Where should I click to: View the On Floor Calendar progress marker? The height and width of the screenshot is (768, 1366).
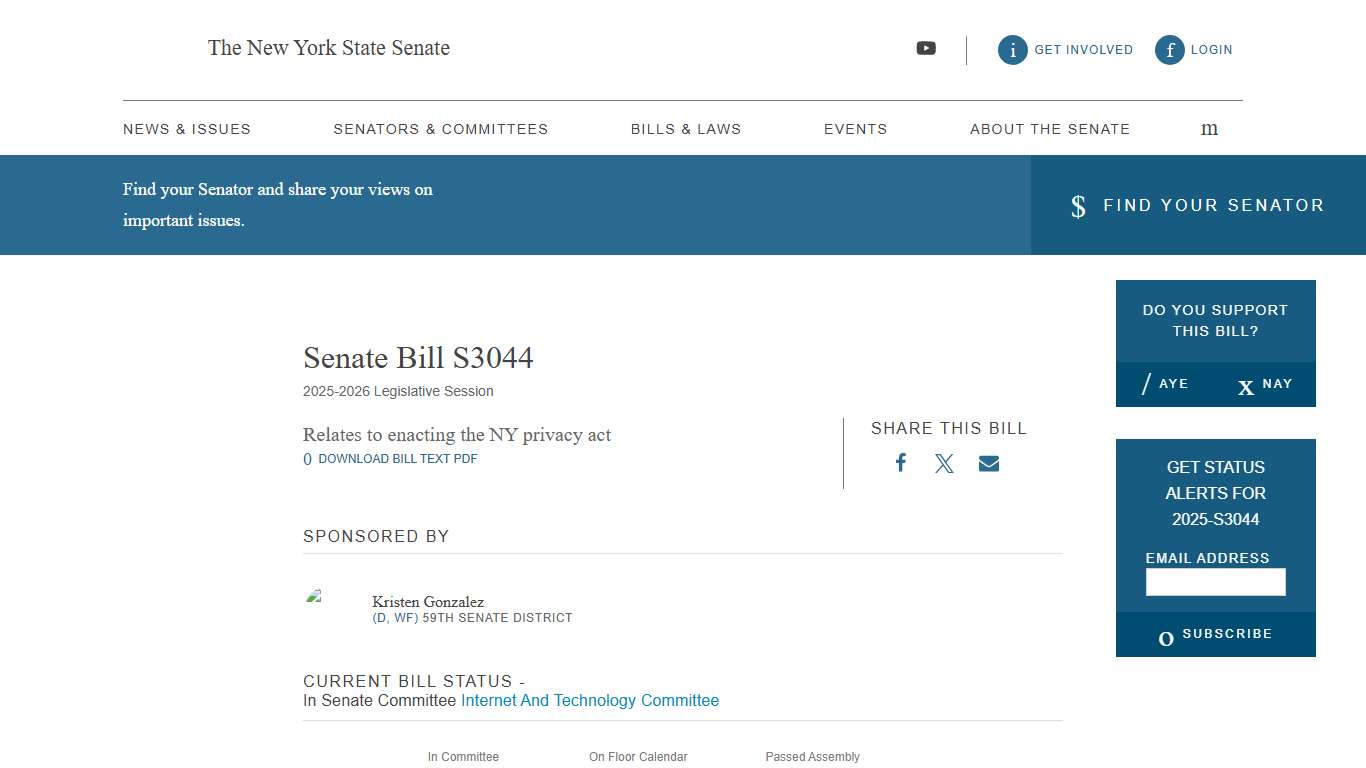tap(638, 757)
